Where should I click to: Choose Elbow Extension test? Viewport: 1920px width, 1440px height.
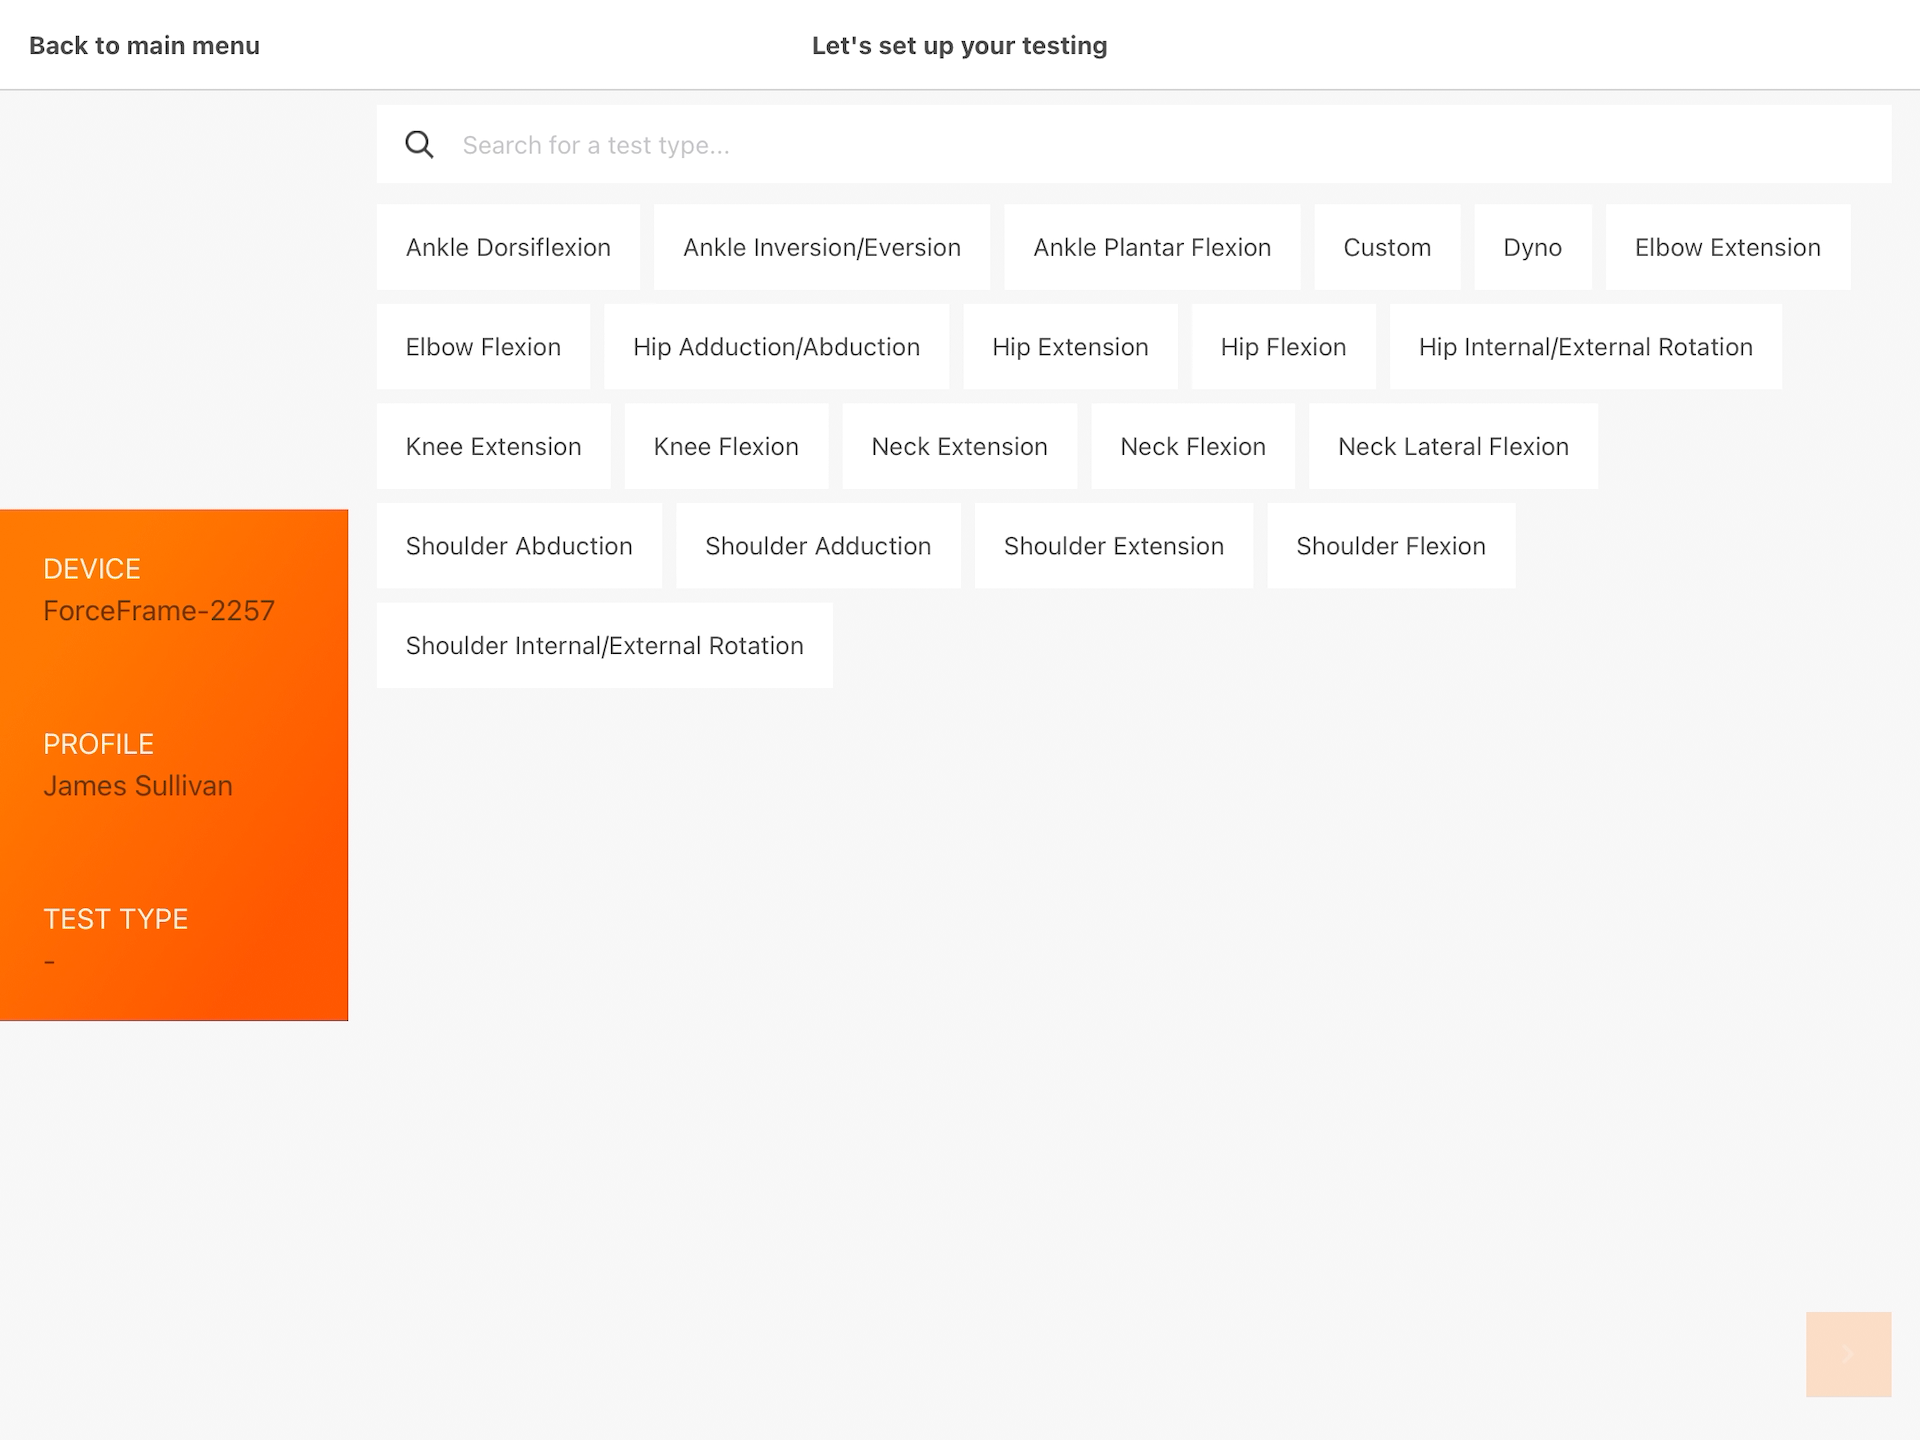point(1728,247)
